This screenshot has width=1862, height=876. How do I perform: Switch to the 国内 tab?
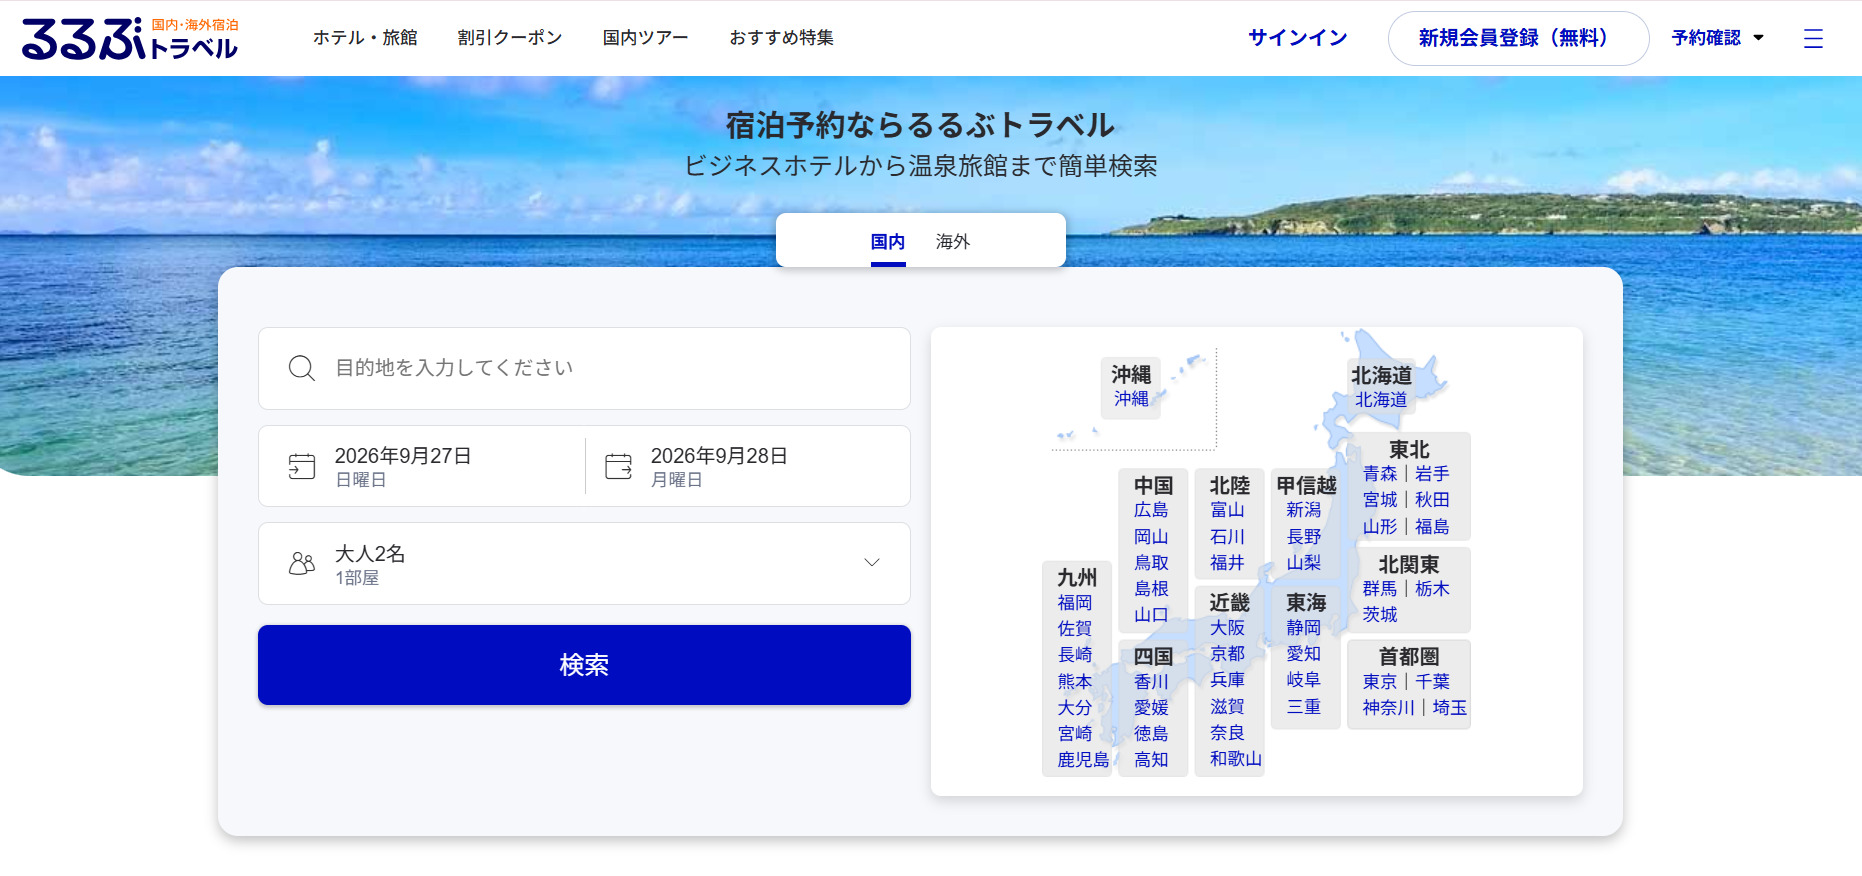click(x=888, y=242)
